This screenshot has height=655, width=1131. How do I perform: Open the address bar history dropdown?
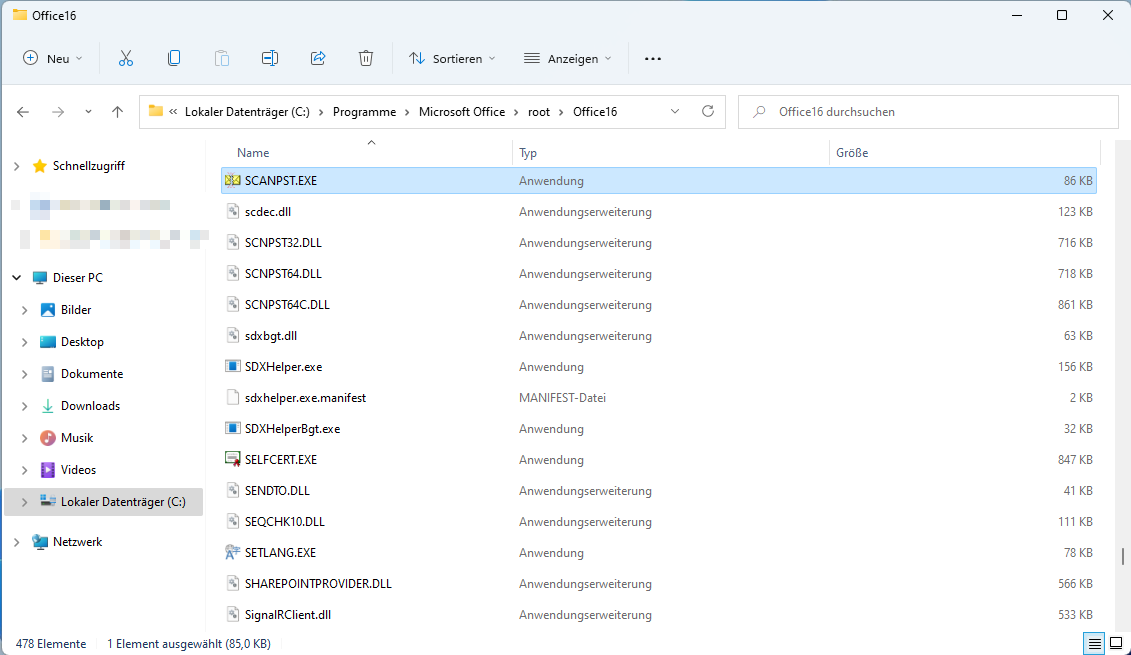(x=675, y=111)
